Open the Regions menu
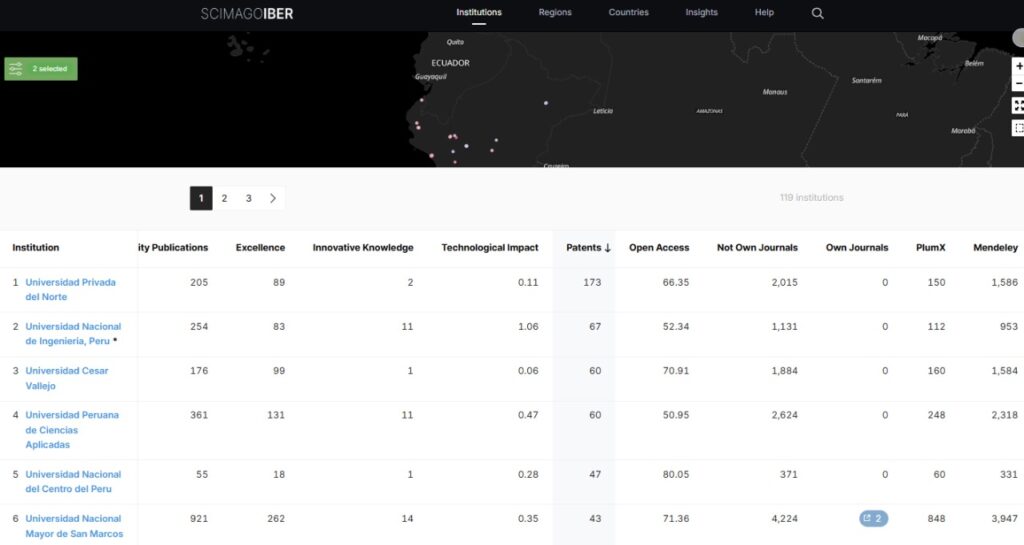1024x545 pixels. 555,13
